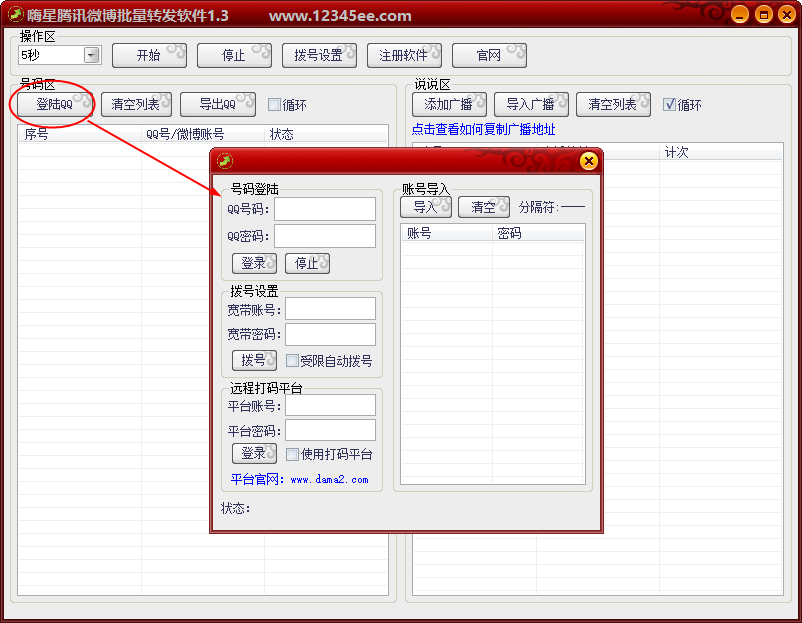Click the 导入 button in 账号导入
802x623 pixels.
pyautogui.click(x=426, y=207)
